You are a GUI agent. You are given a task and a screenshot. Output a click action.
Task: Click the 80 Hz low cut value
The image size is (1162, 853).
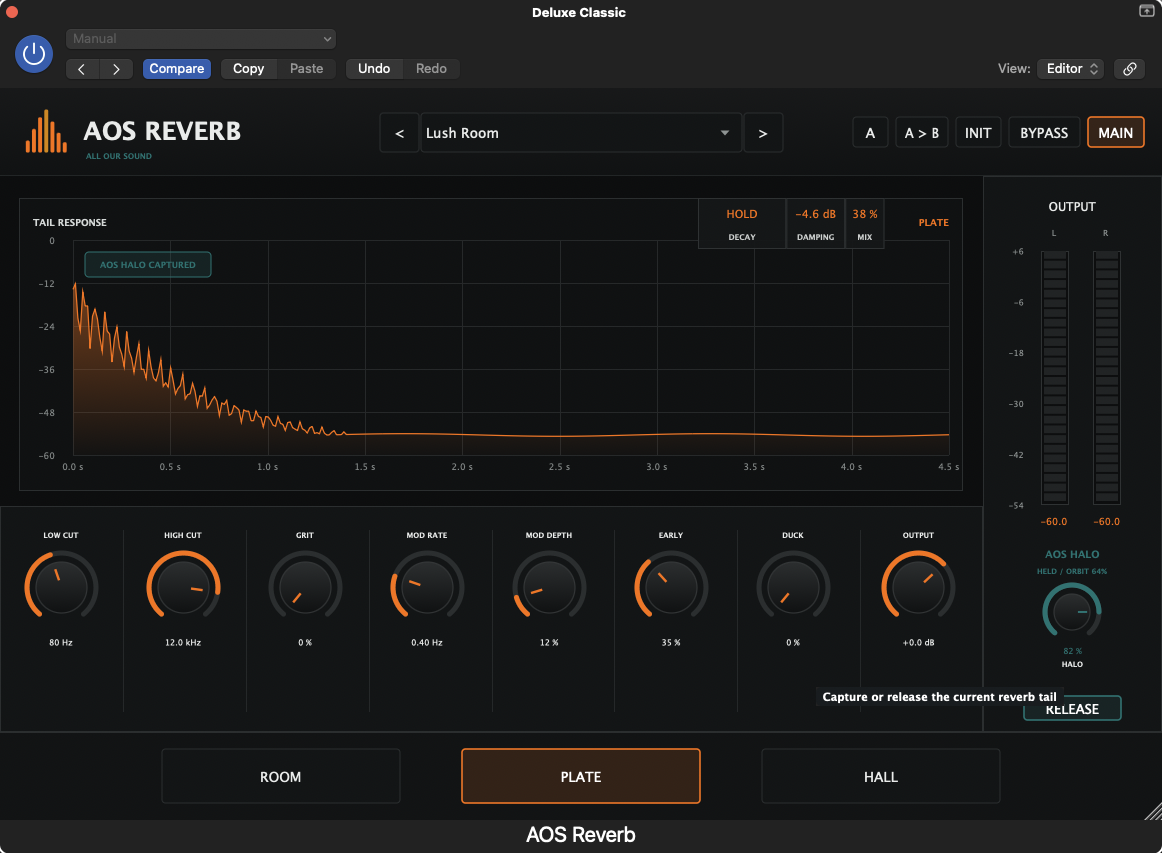point(61,643)
